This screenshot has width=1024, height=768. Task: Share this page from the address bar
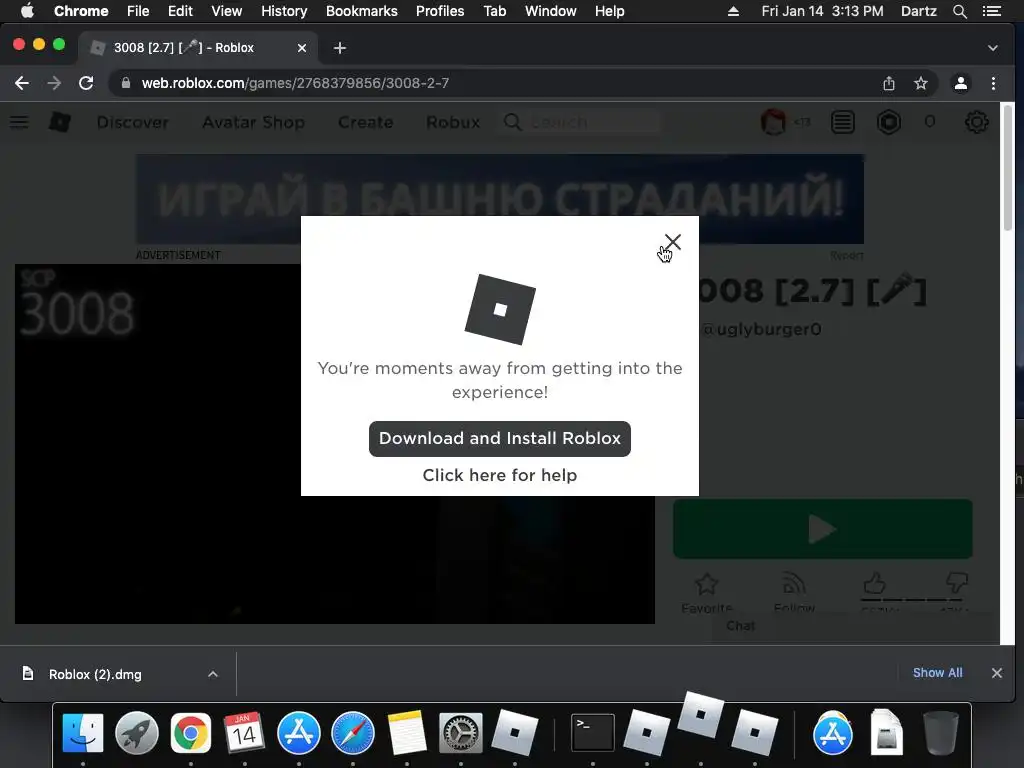click(889, 83)
